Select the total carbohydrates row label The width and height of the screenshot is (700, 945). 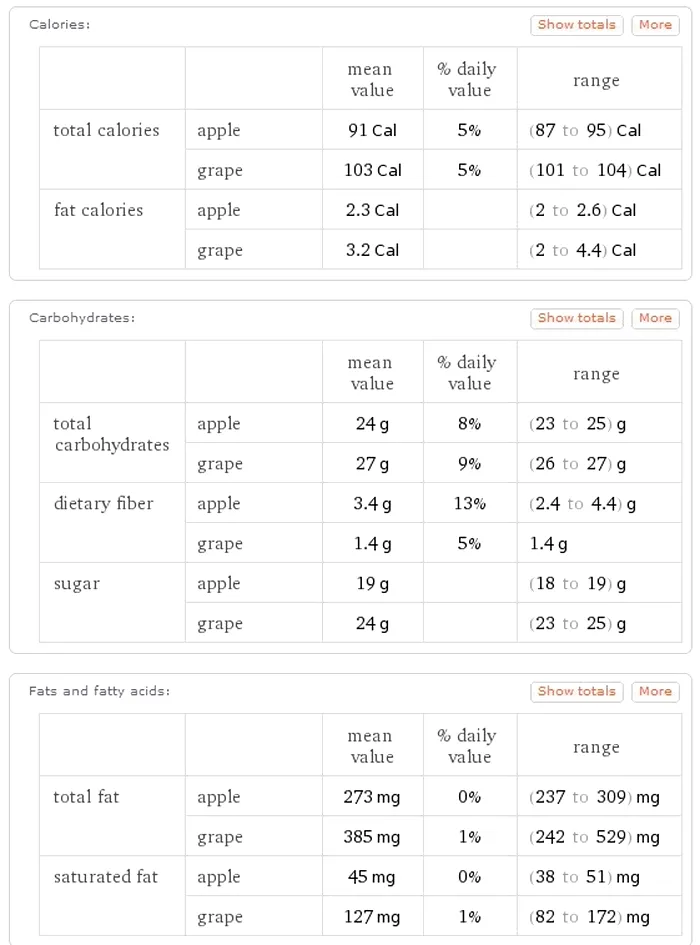(x=111, y=434)
